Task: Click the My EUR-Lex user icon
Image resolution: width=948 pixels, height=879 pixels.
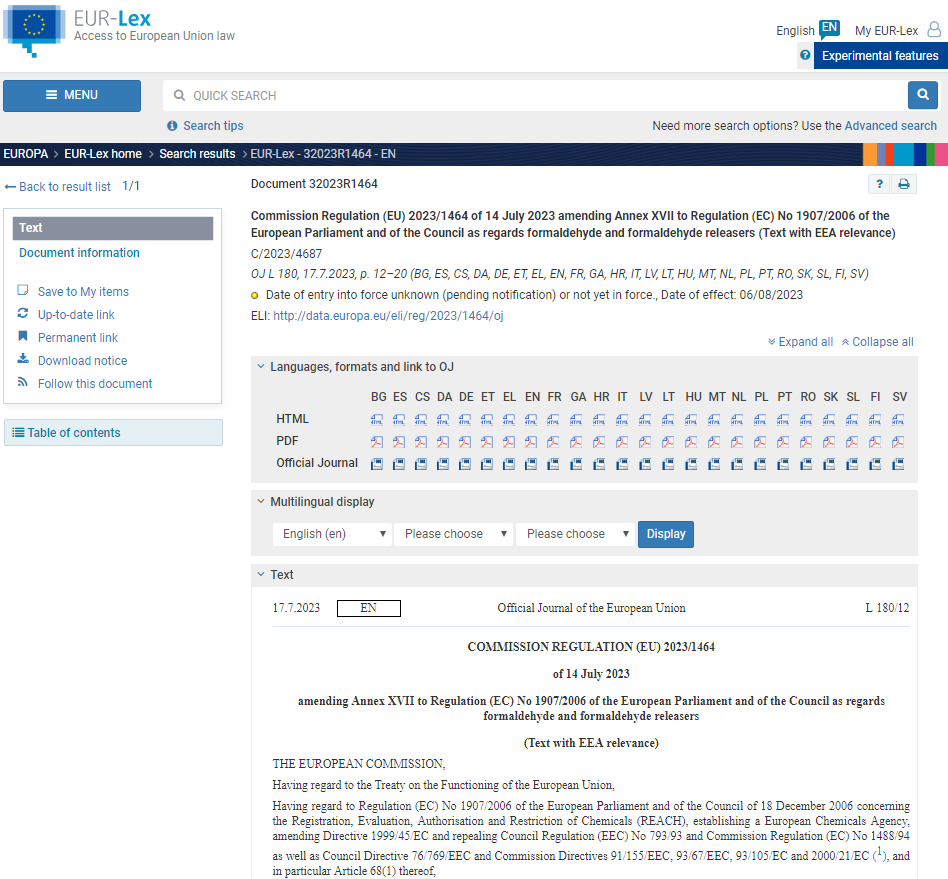Action: 933,30
